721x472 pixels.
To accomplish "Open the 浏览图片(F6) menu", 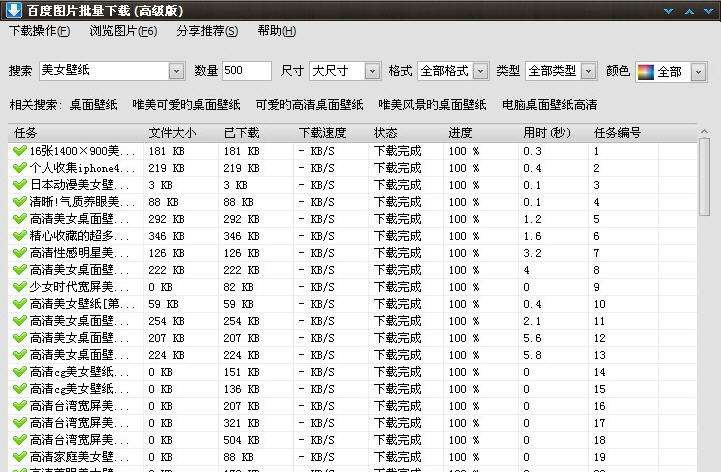I will 123,31.
